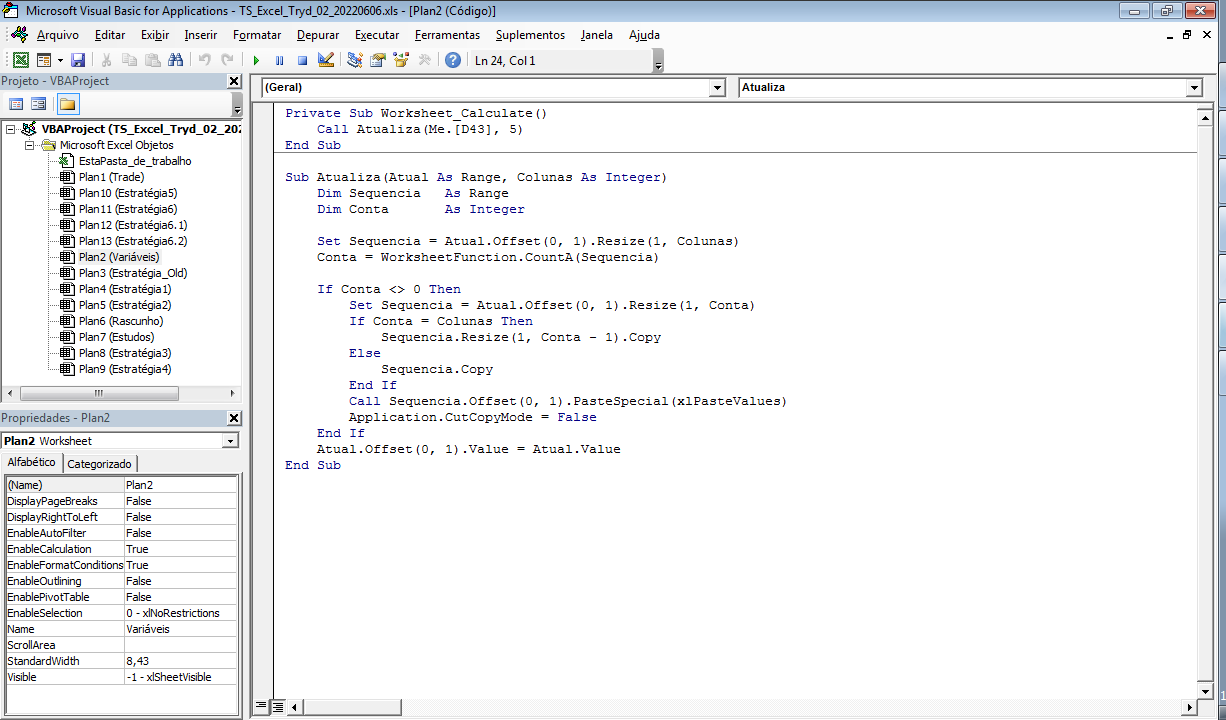1226x720 pixels.
Task: Click the Insert UserForm icon
Action: point(44,60)
